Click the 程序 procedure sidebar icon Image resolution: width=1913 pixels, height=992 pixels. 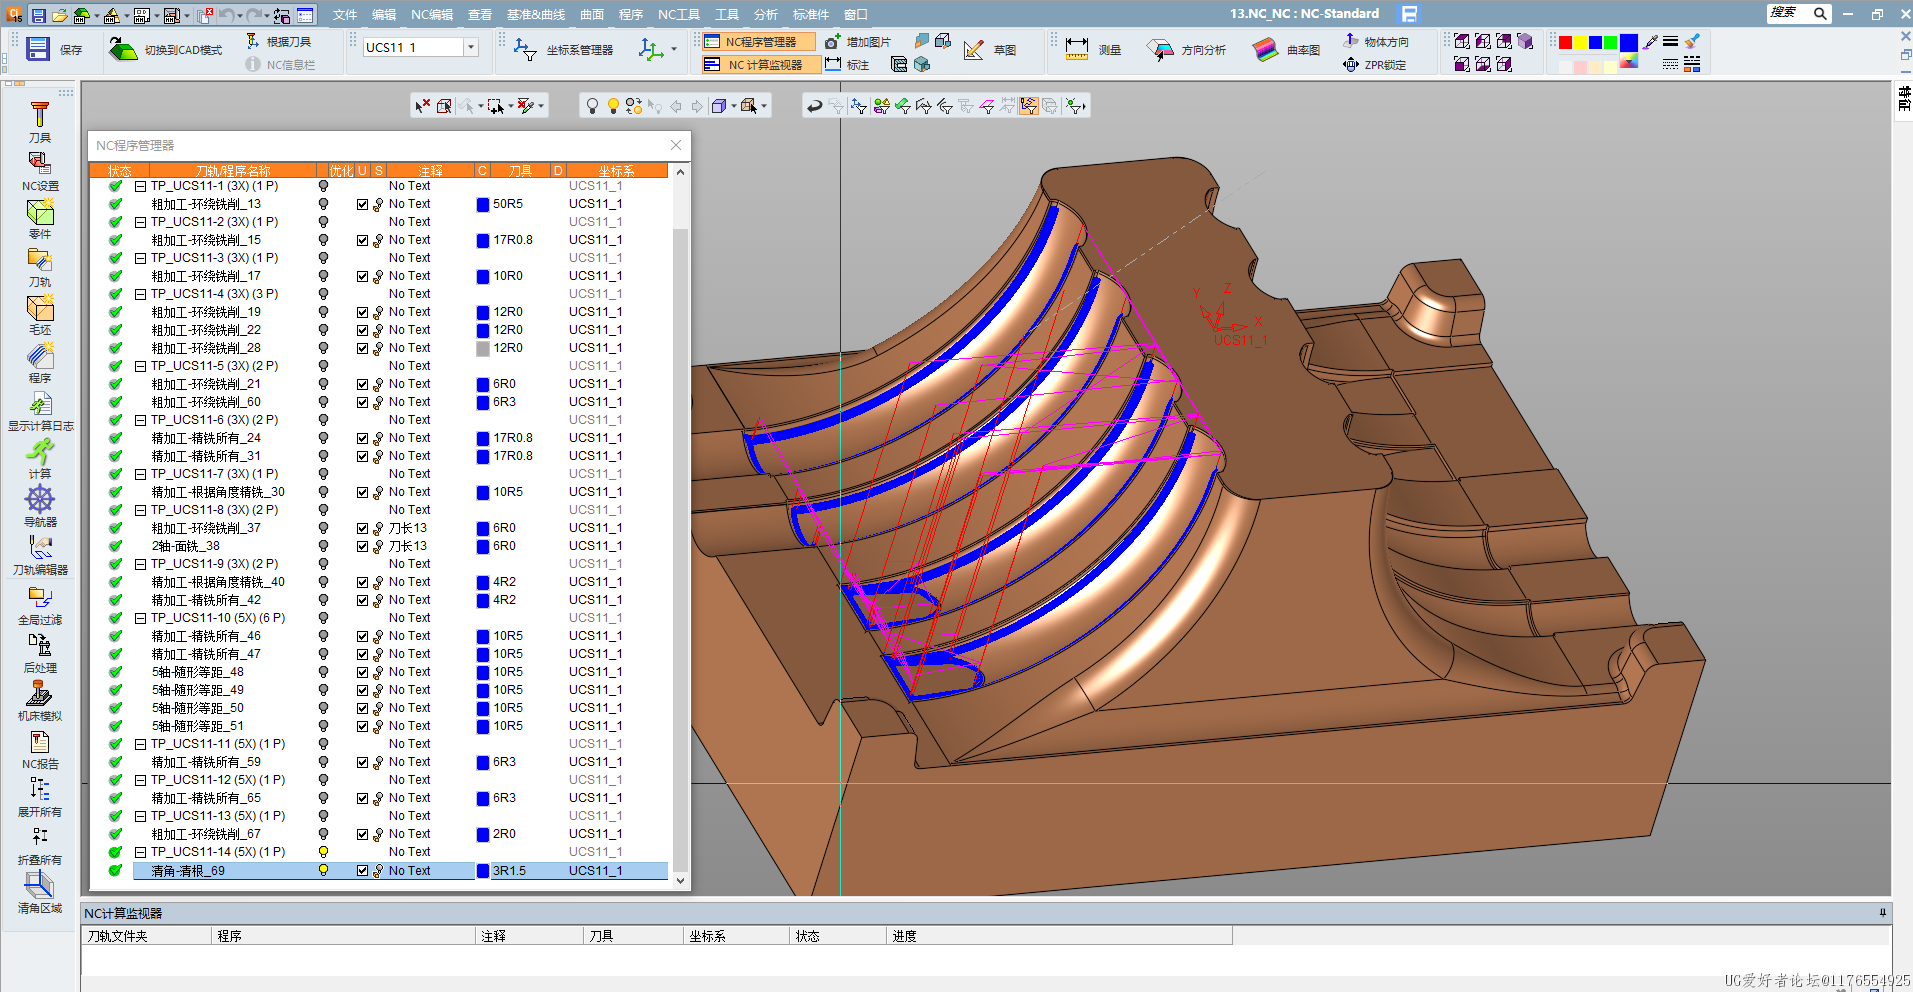coord(40,363)
